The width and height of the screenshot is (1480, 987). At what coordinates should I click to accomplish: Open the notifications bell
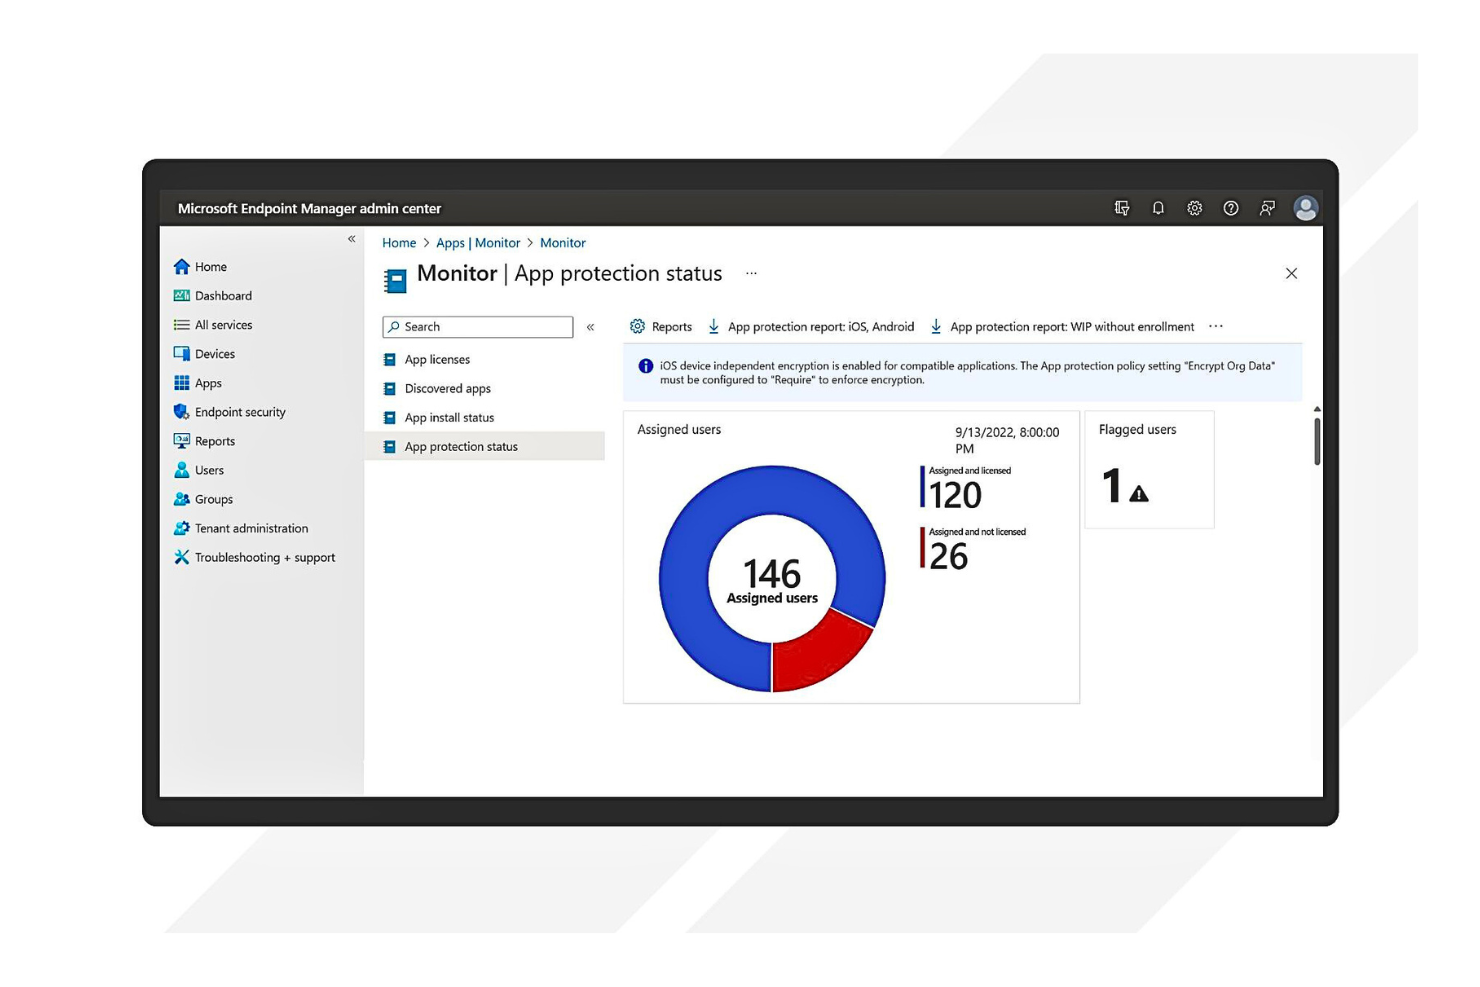[x=1158, y=208]
